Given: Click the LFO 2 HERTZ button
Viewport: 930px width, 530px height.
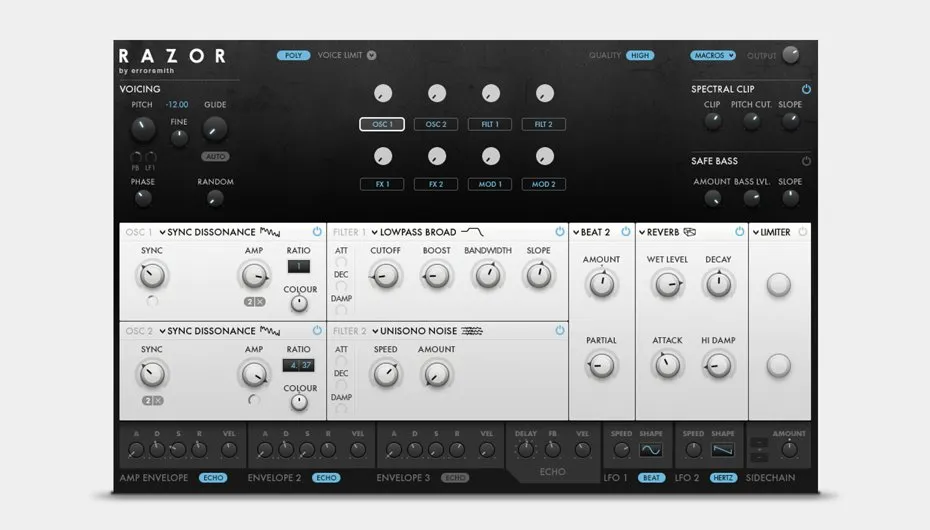Looking at the screenshot, I should (723, 478).
